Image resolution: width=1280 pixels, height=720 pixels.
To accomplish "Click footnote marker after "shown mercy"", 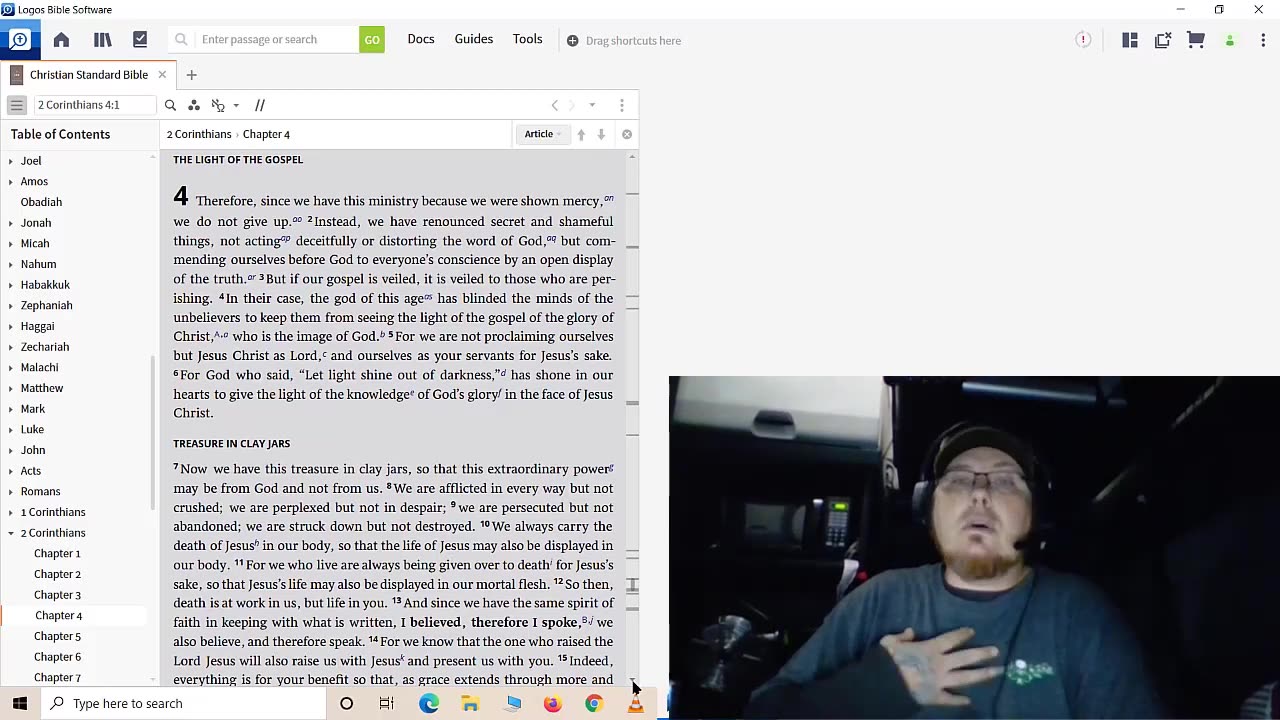I will pos(609,198).
